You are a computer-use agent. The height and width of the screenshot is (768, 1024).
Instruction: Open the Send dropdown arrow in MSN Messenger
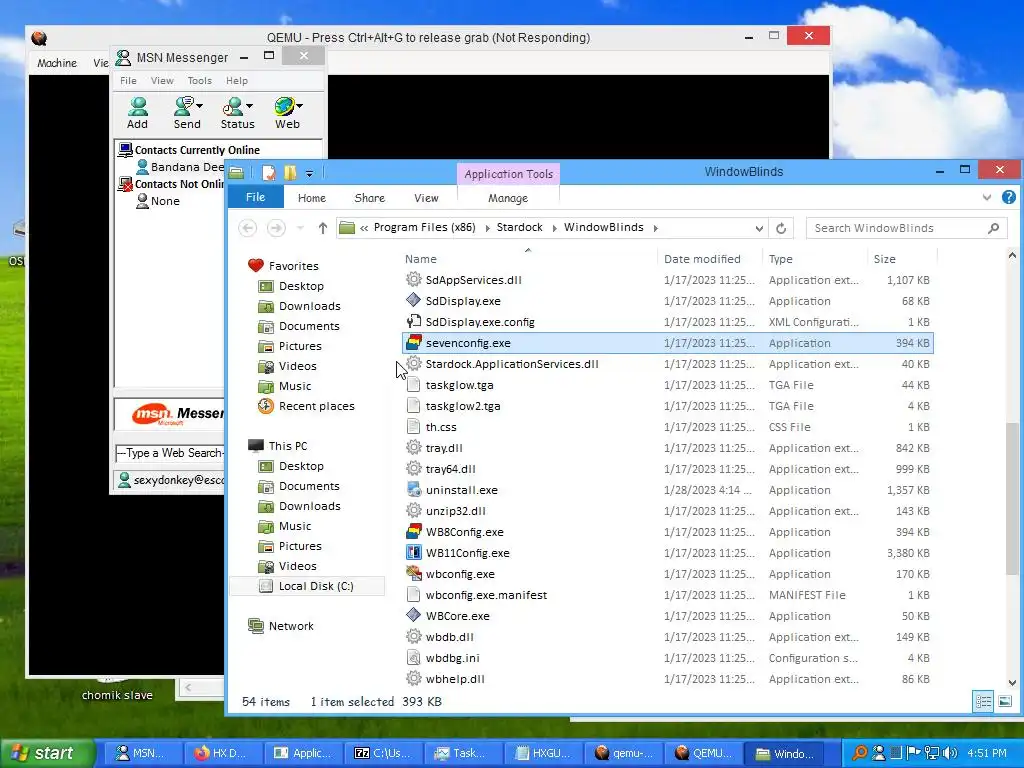199,105
